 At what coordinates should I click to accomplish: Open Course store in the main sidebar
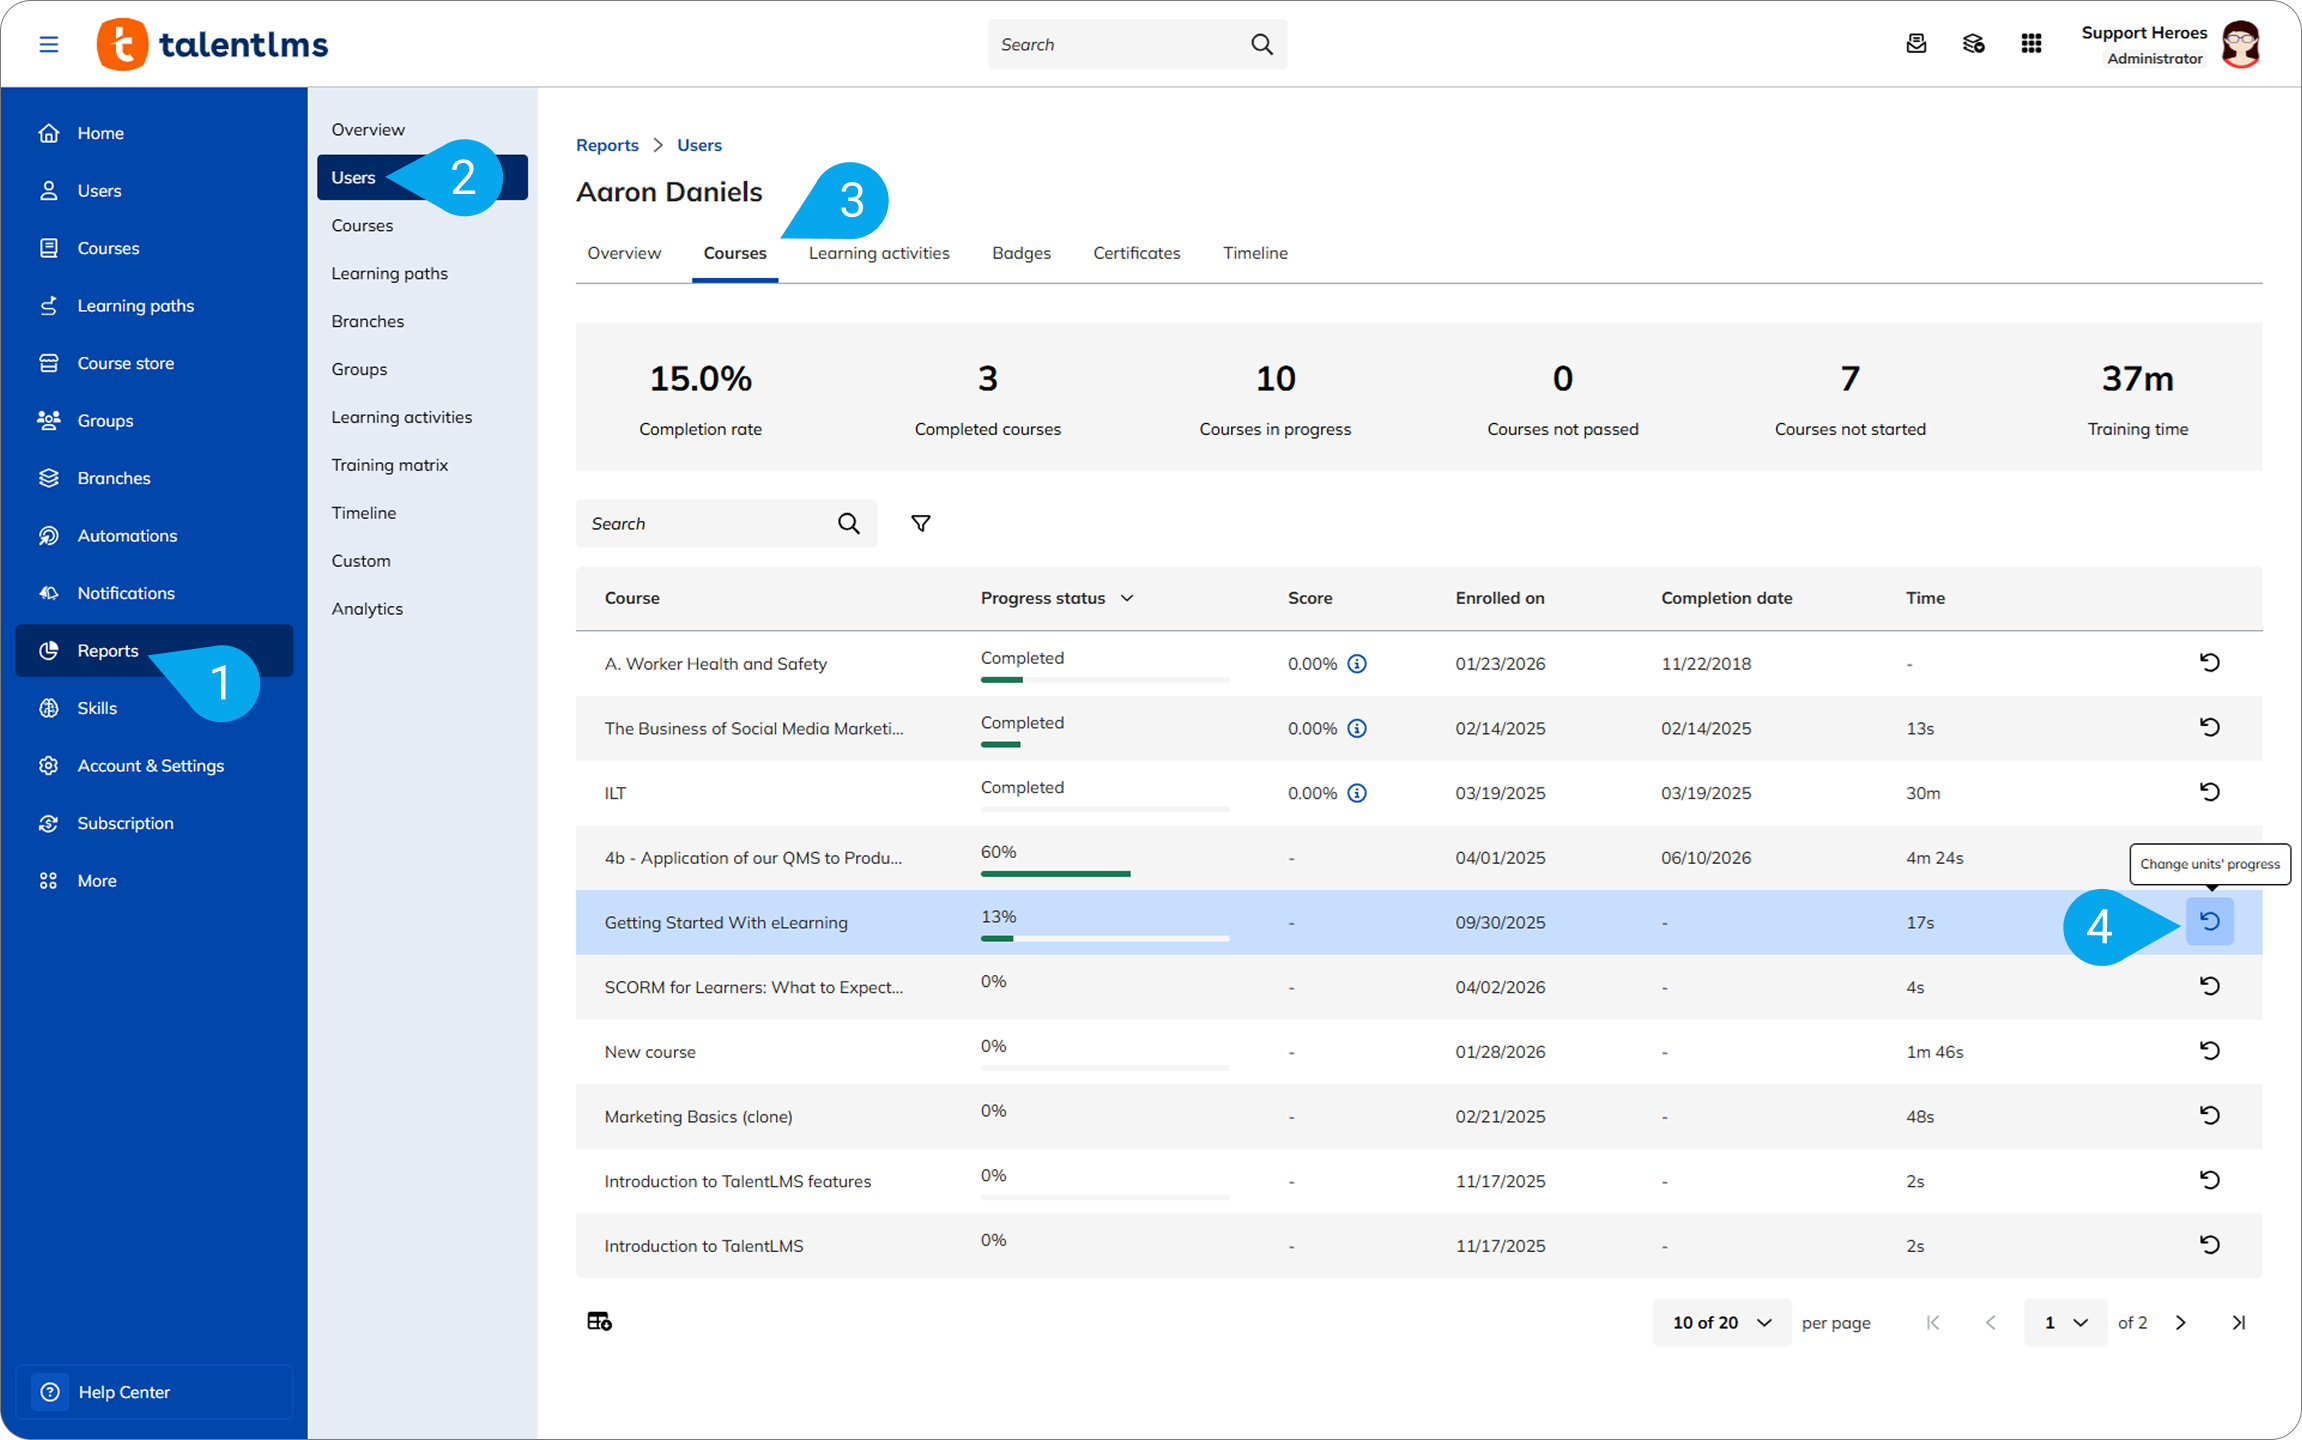(154, 363)
